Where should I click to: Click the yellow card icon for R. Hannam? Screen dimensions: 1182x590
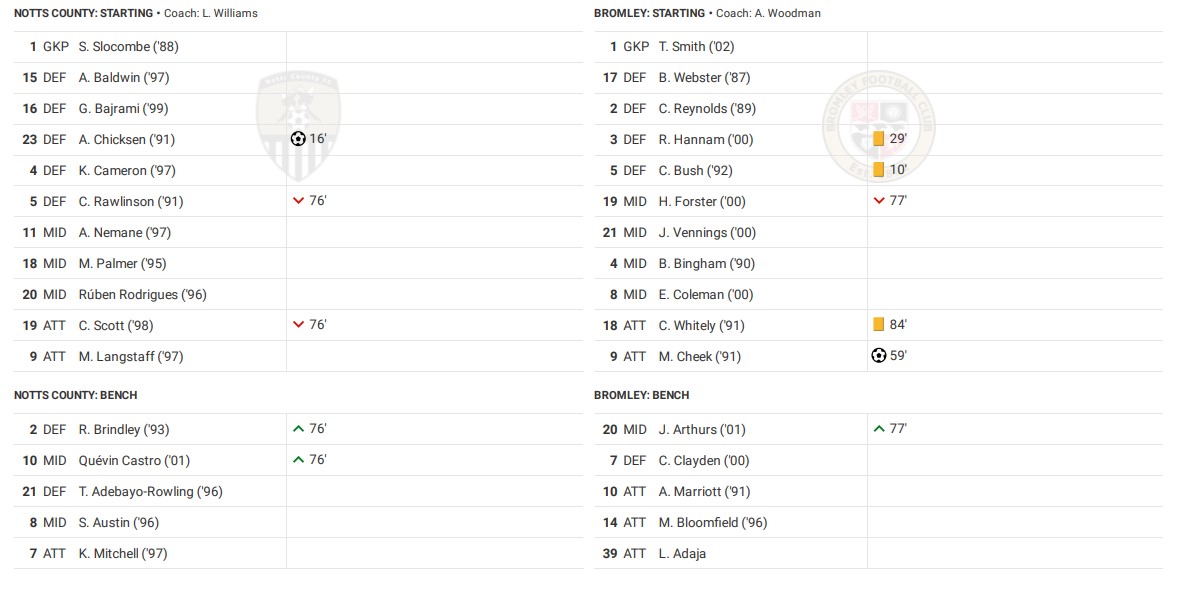(879, 139)
